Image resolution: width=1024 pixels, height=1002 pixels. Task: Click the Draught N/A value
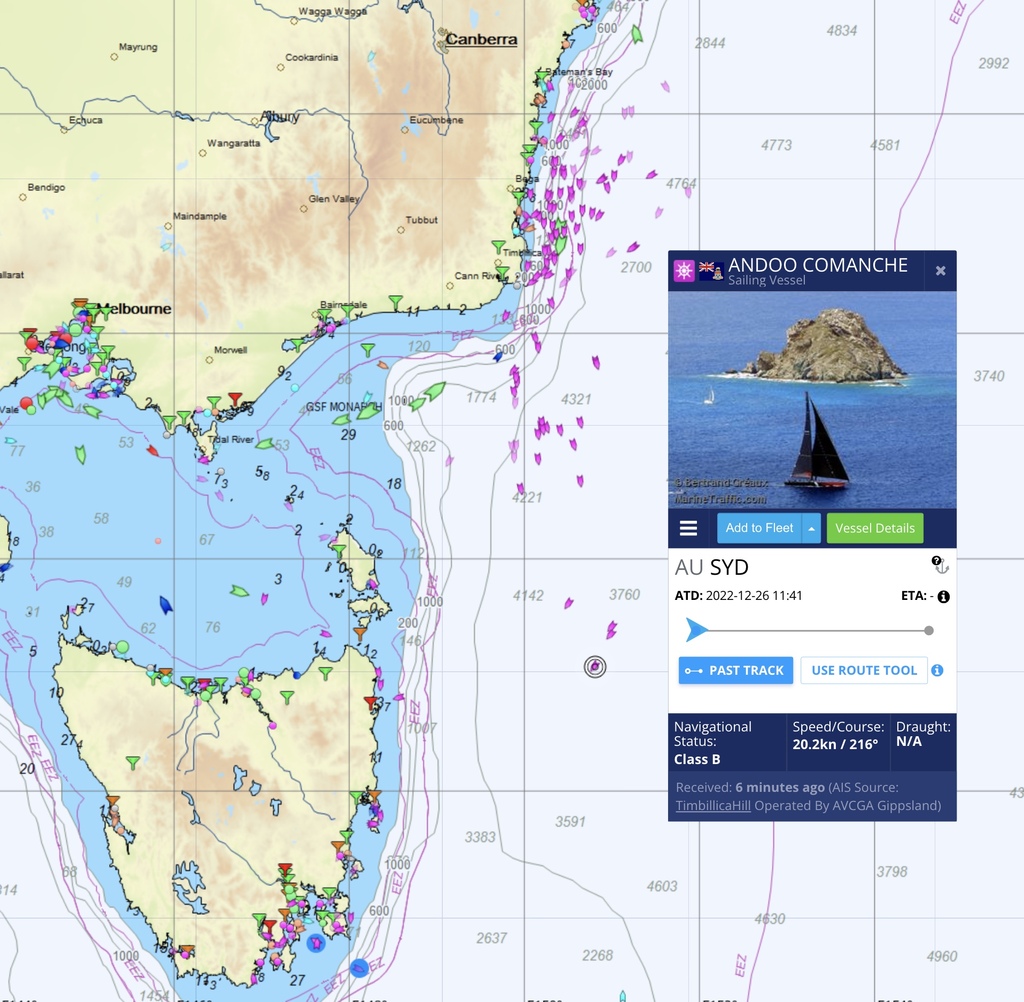tap(908, 741)
